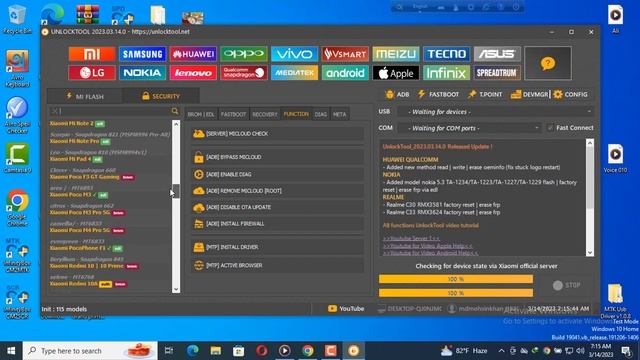640x360 pixels.
Task: Open DEVMGR device manager
Action: 529,94
